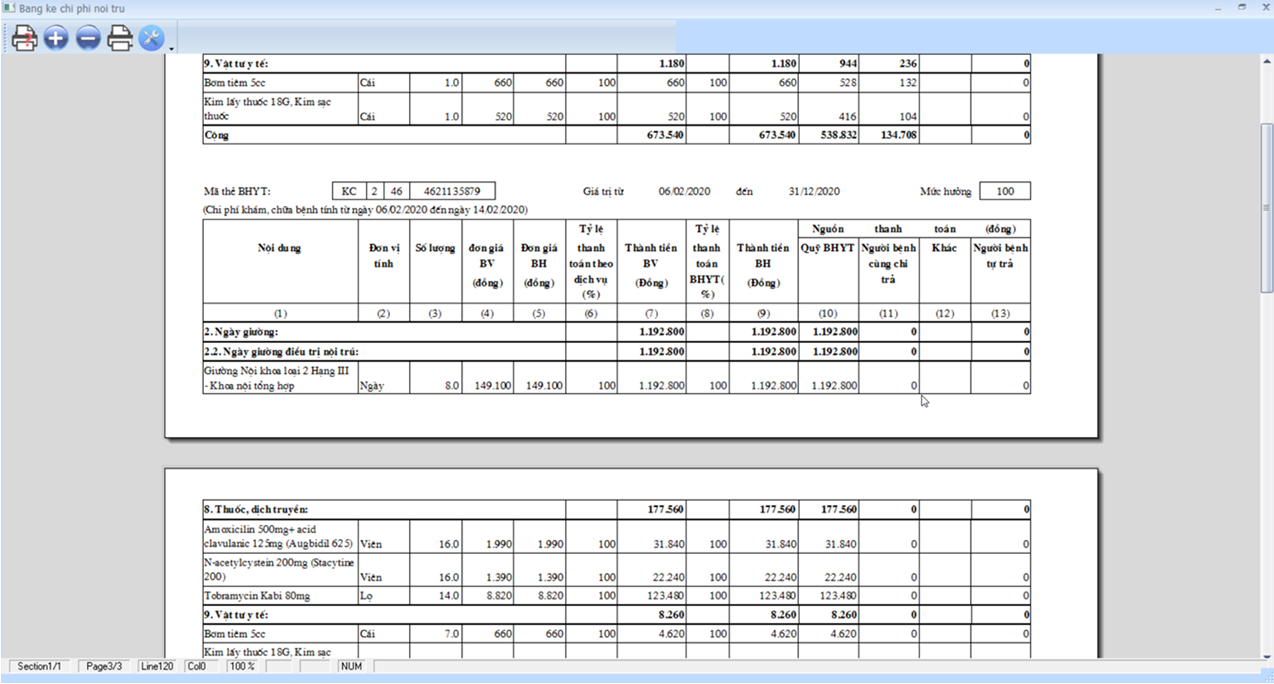Click the 100 % zoom status indicator
Viewport: 1274px width, 684px height.
pyautogui.click(x=241, y=666)
